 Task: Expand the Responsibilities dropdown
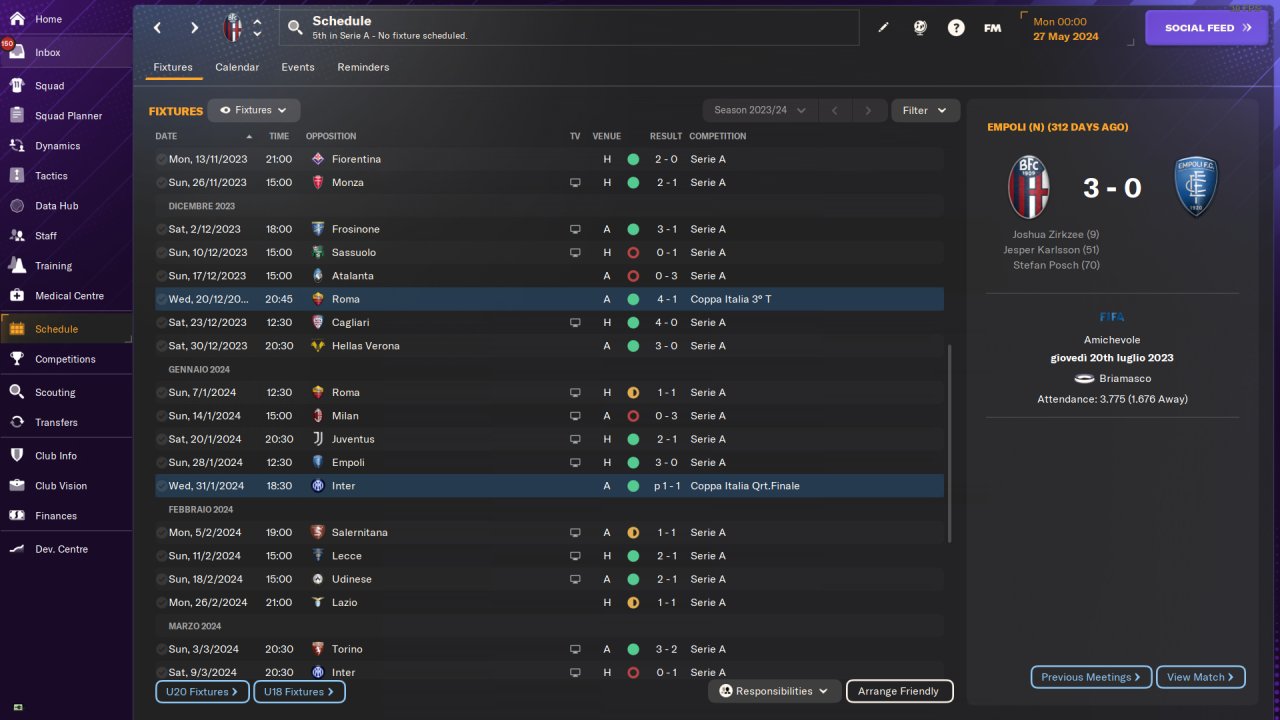click(775, 691)
